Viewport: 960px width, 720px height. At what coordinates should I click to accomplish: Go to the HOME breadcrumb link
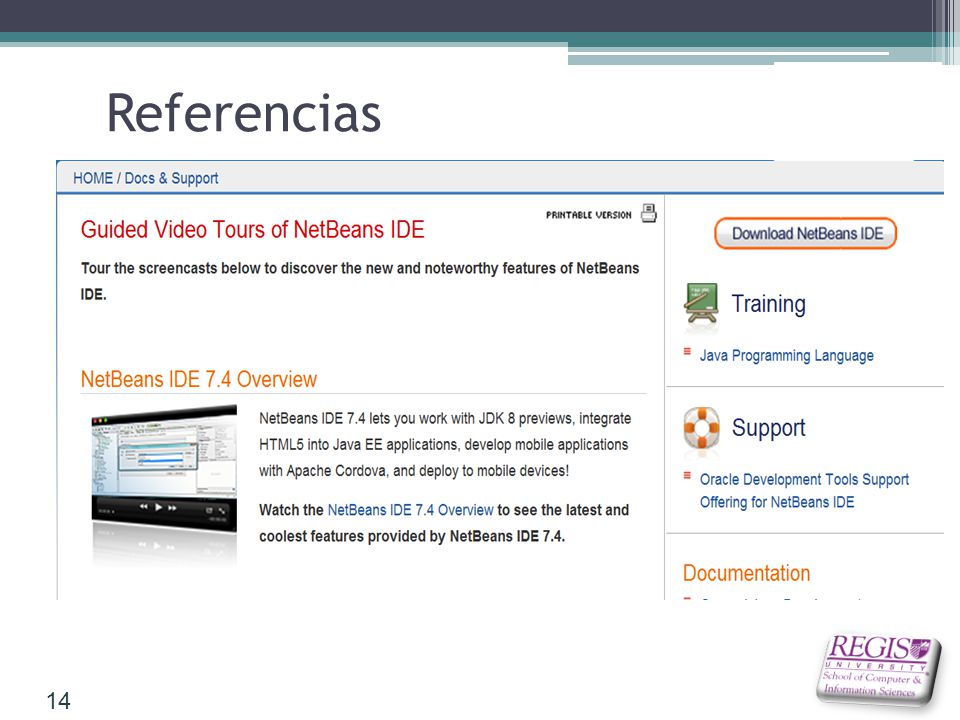coord(93,178)
